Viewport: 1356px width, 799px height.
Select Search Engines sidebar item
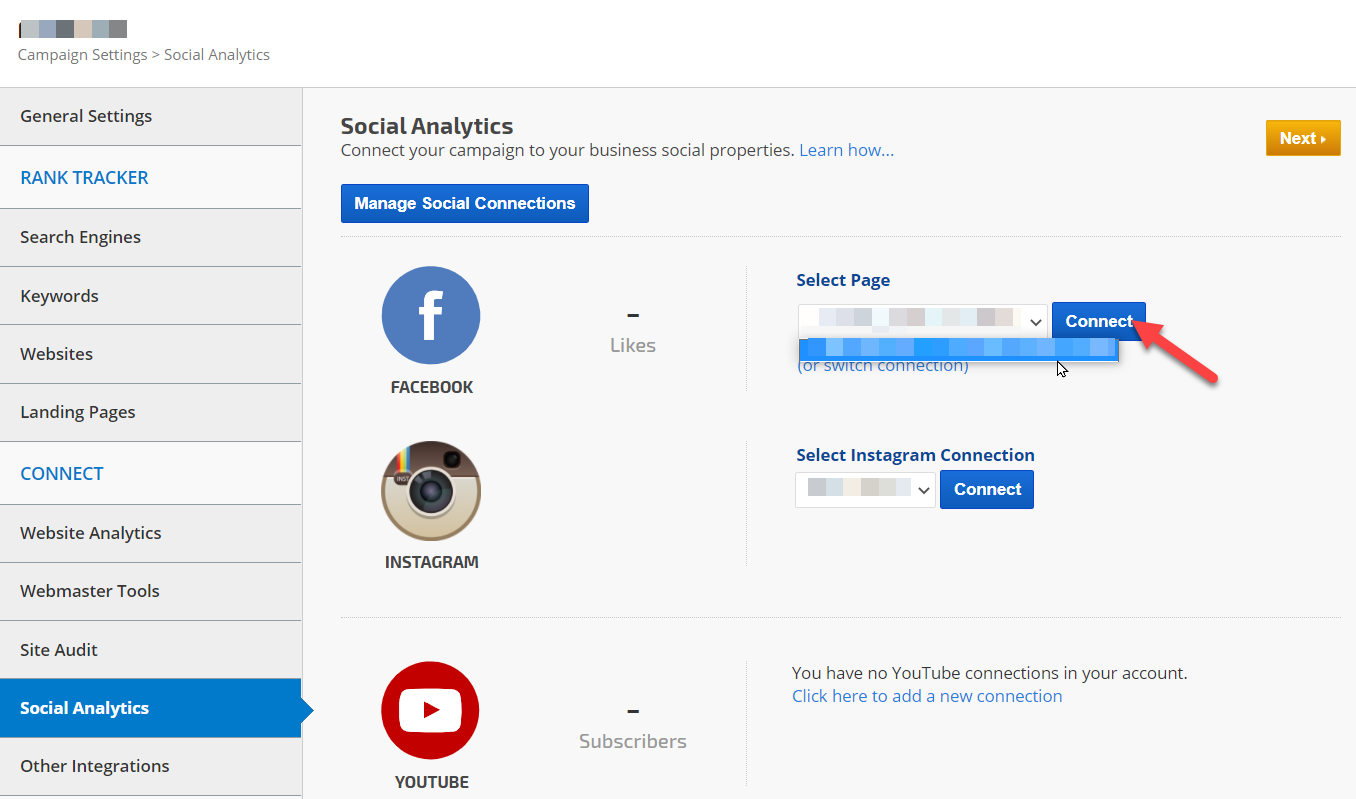[80, 237]
